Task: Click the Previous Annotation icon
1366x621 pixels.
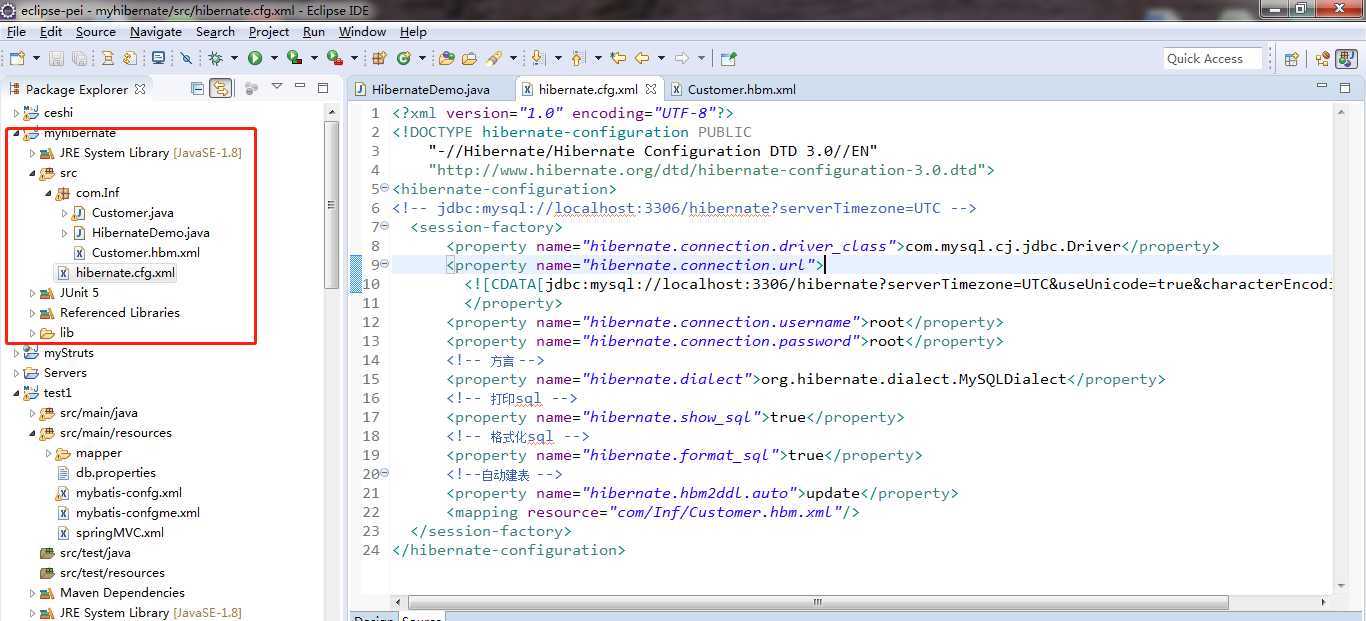Action: tap(579, 58)
